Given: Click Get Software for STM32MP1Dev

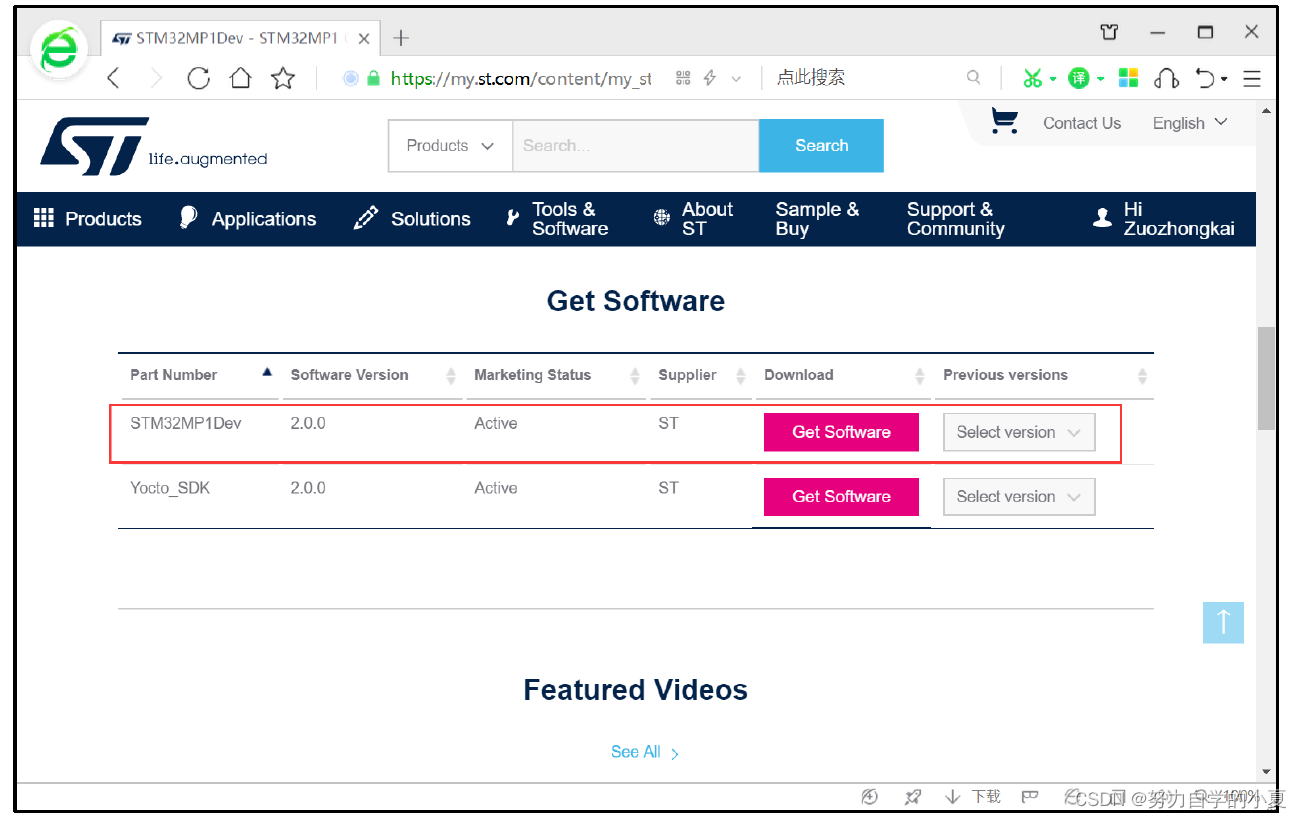Looking at the screenshot, I should click(x=841, y=432).
